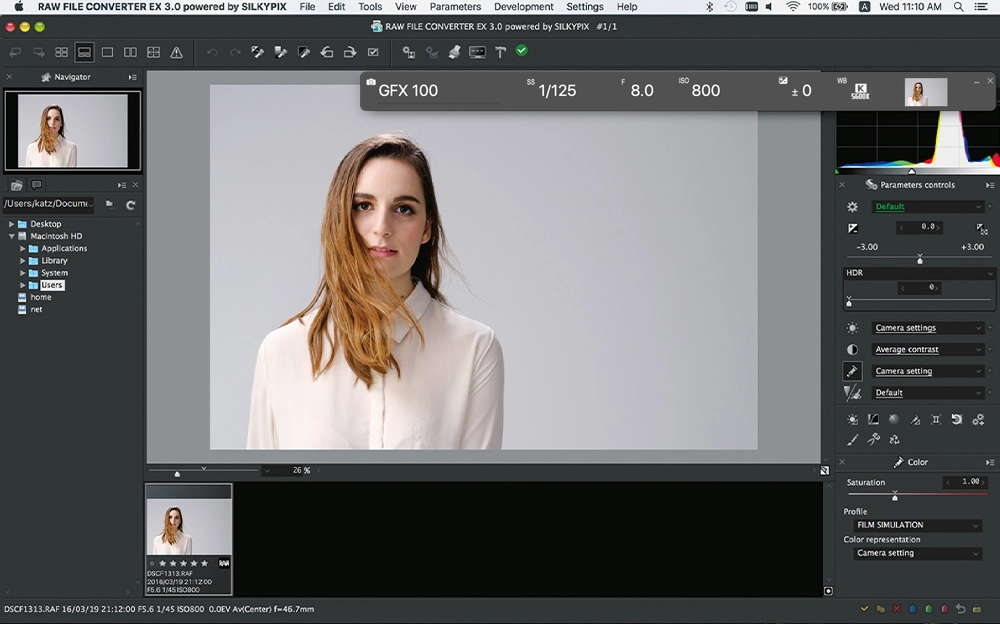
Task: Rotate image right with toolbar icon
Action: point(349,52)
